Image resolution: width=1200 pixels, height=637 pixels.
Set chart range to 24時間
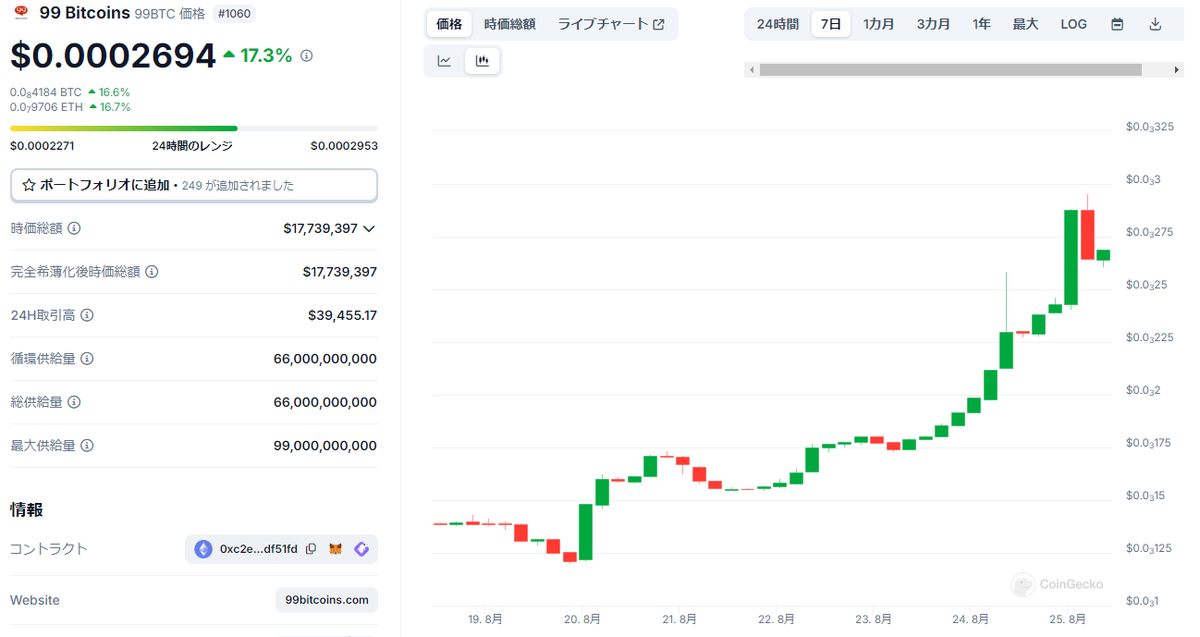777,24
